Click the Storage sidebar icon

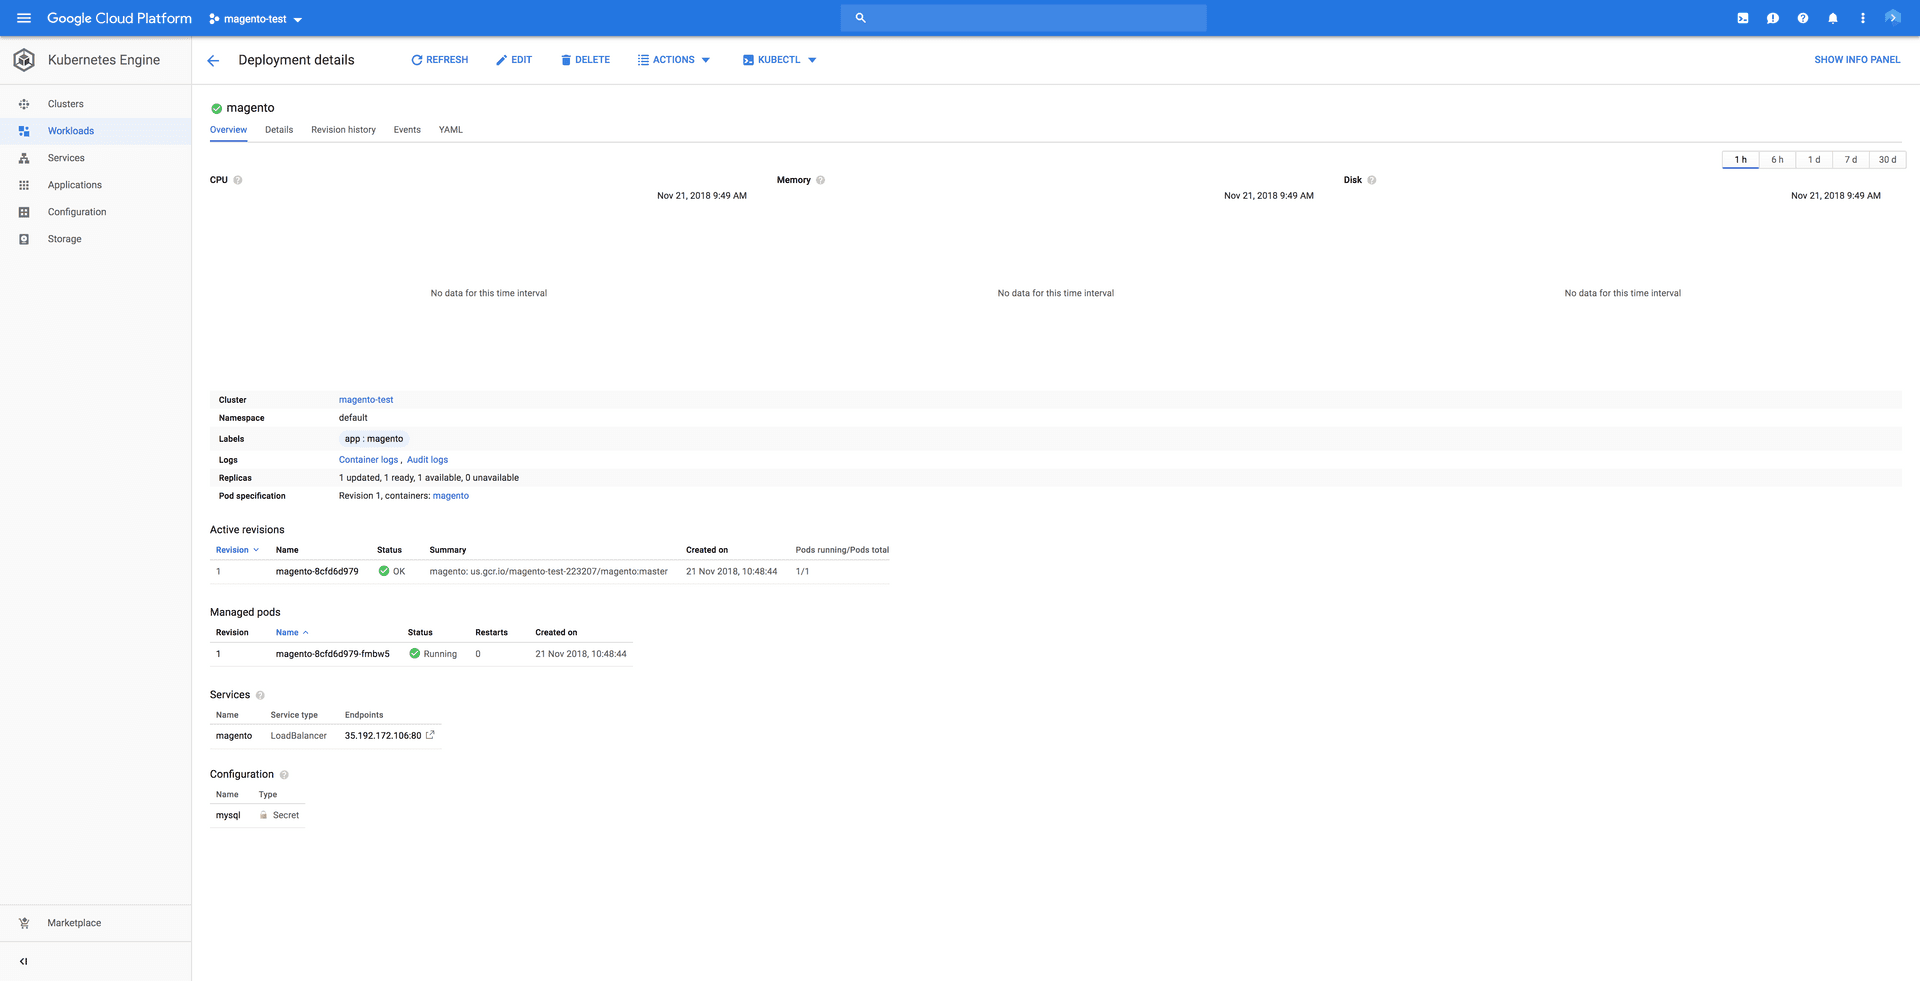[24, 239]
